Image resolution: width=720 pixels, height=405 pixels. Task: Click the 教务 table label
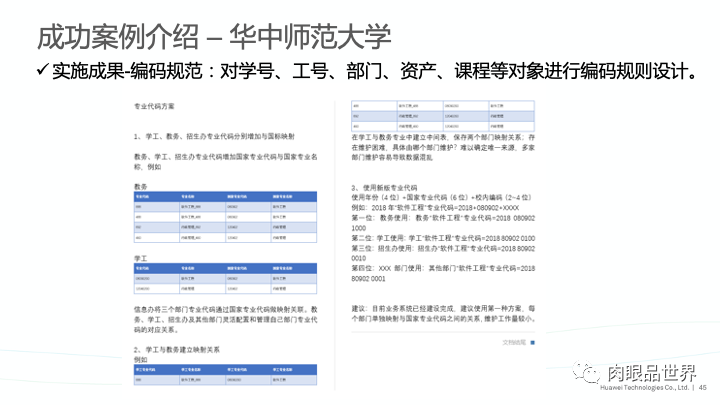pyautogui.click(x=141, y=186)
